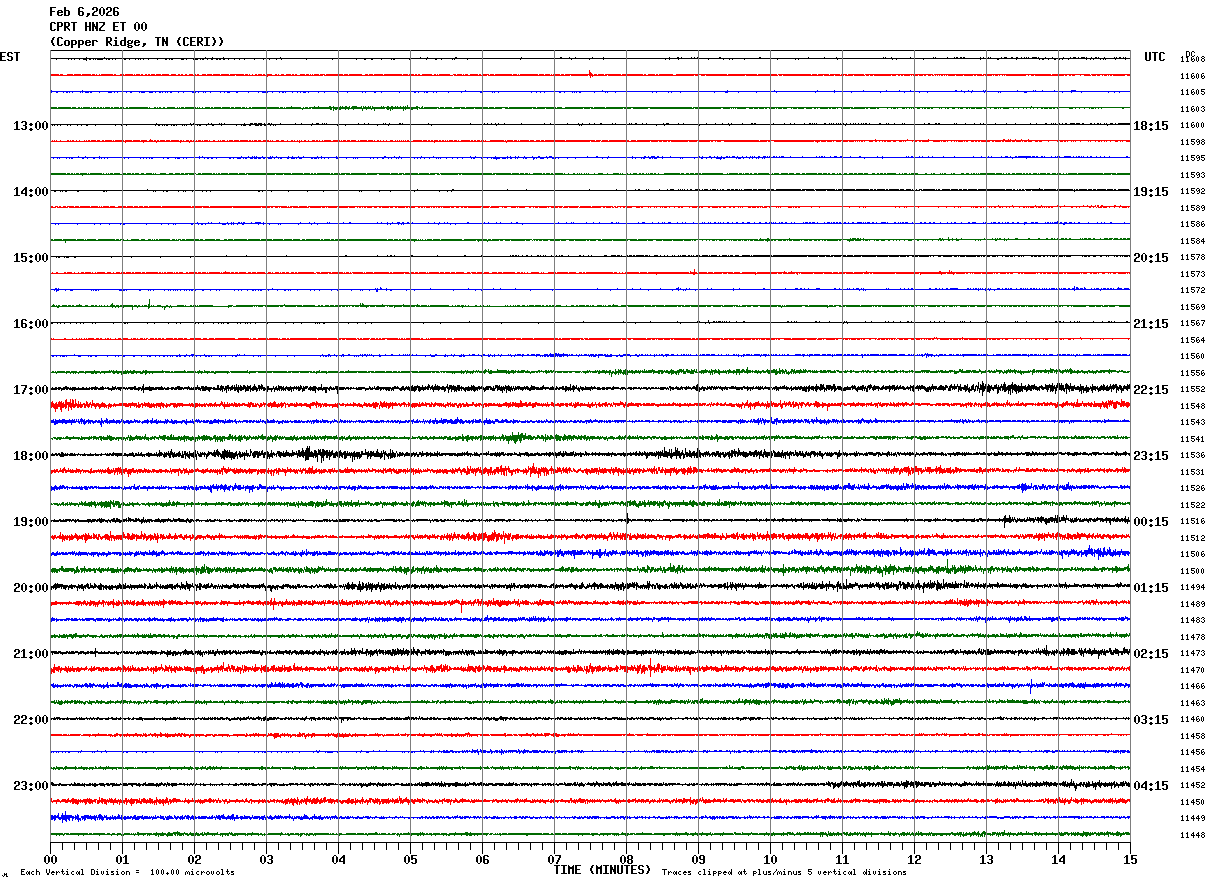Click the 17:00 EST hour label
Image resolution: width=1210 pixels, height=886 pixels.
[x=30, y=390]
